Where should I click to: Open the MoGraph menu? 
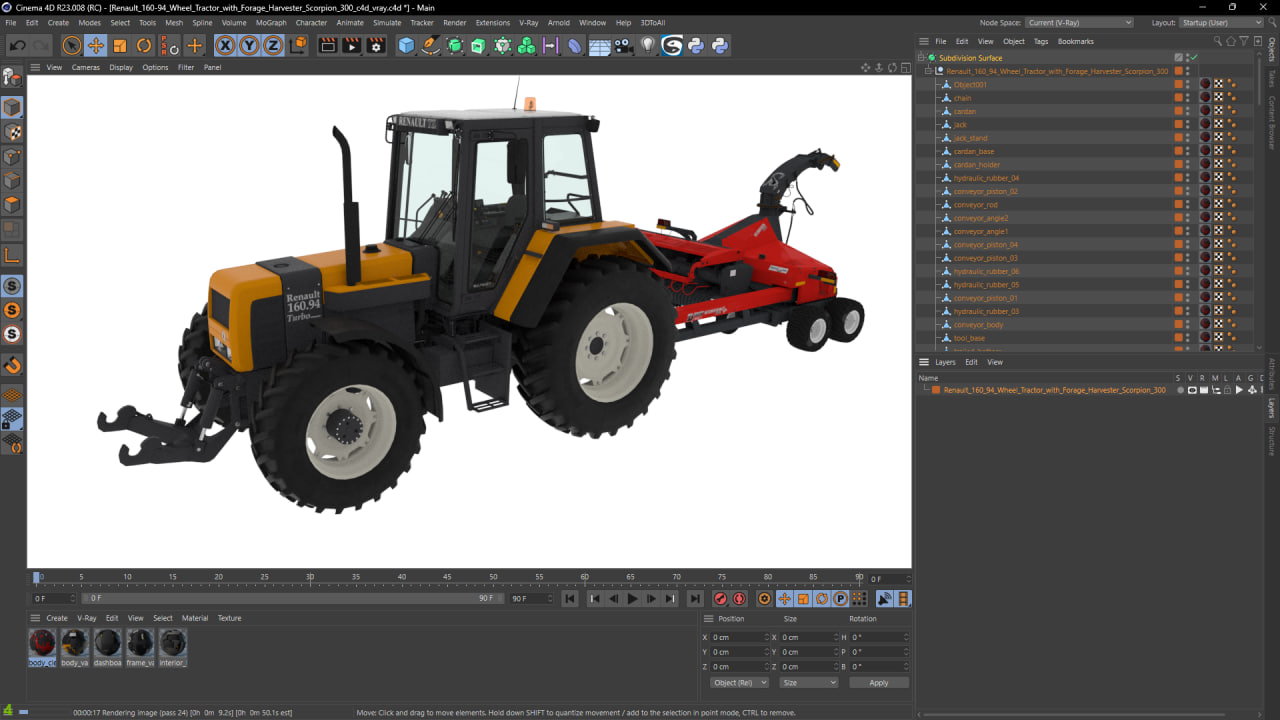coord(271,22)
